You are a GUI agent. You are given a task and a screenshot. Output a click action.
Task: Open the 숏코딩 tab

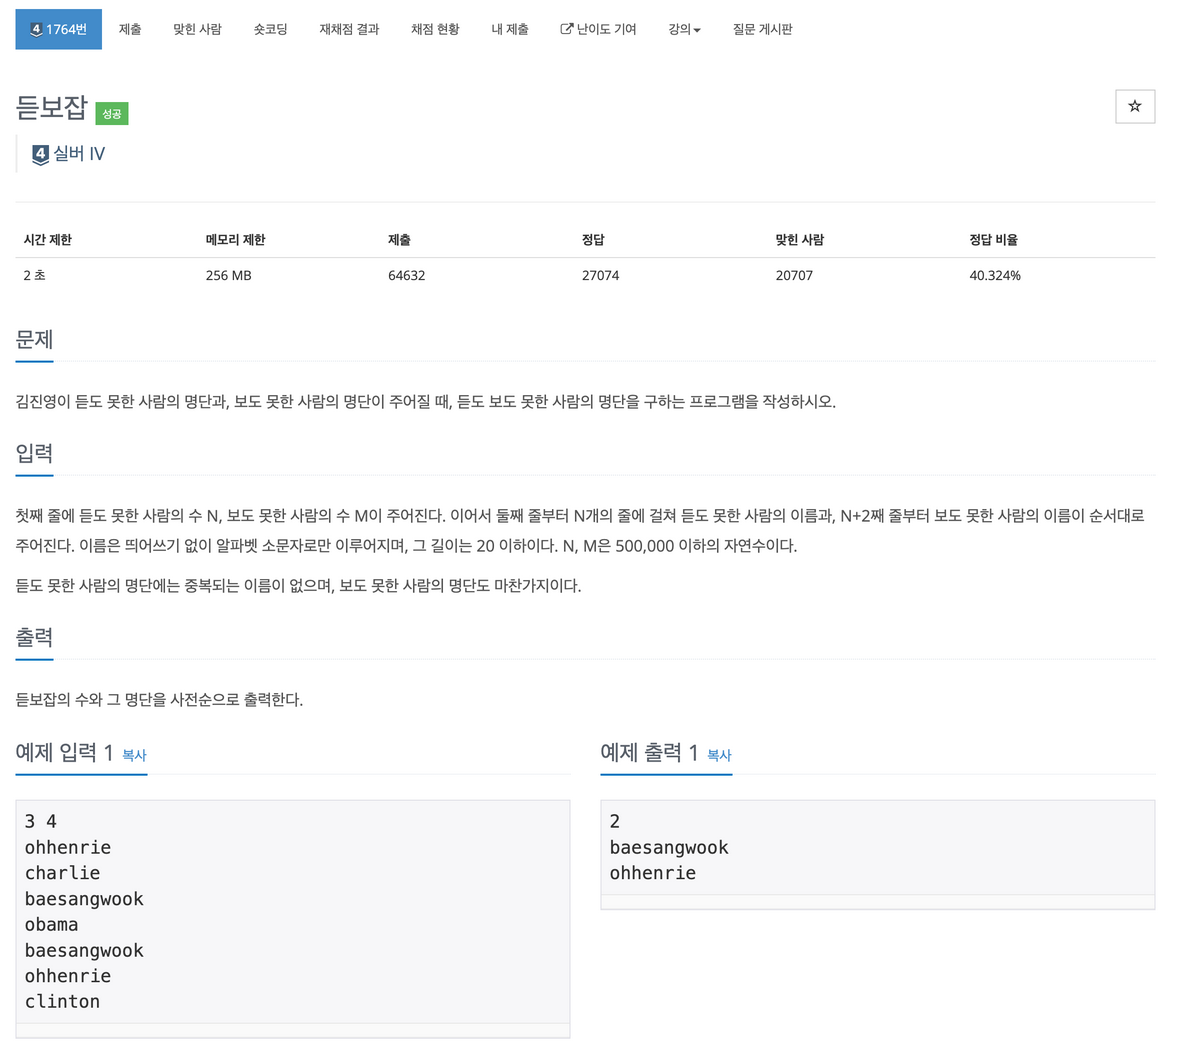270,29
